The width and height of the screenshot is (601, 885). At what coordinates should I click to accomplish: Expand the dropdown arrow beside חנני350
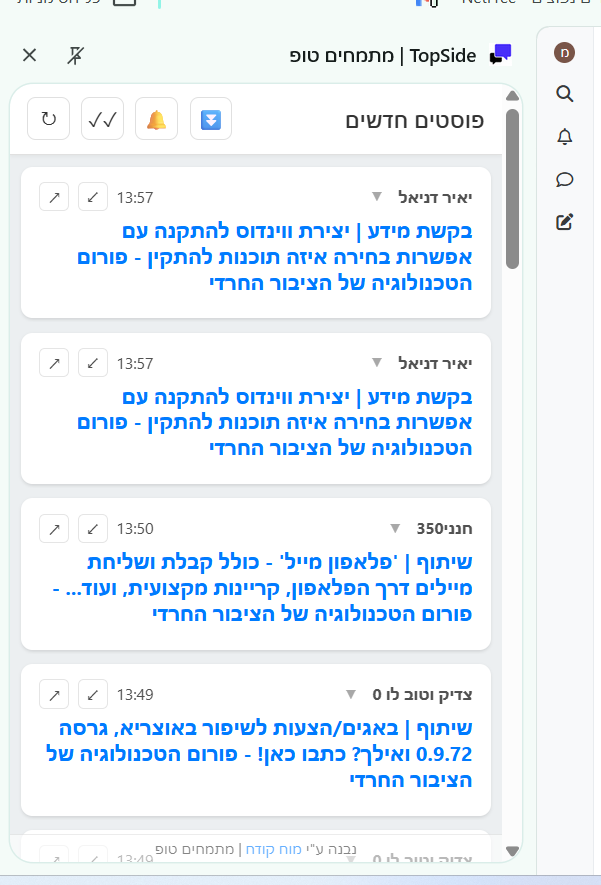pos(393,528)
